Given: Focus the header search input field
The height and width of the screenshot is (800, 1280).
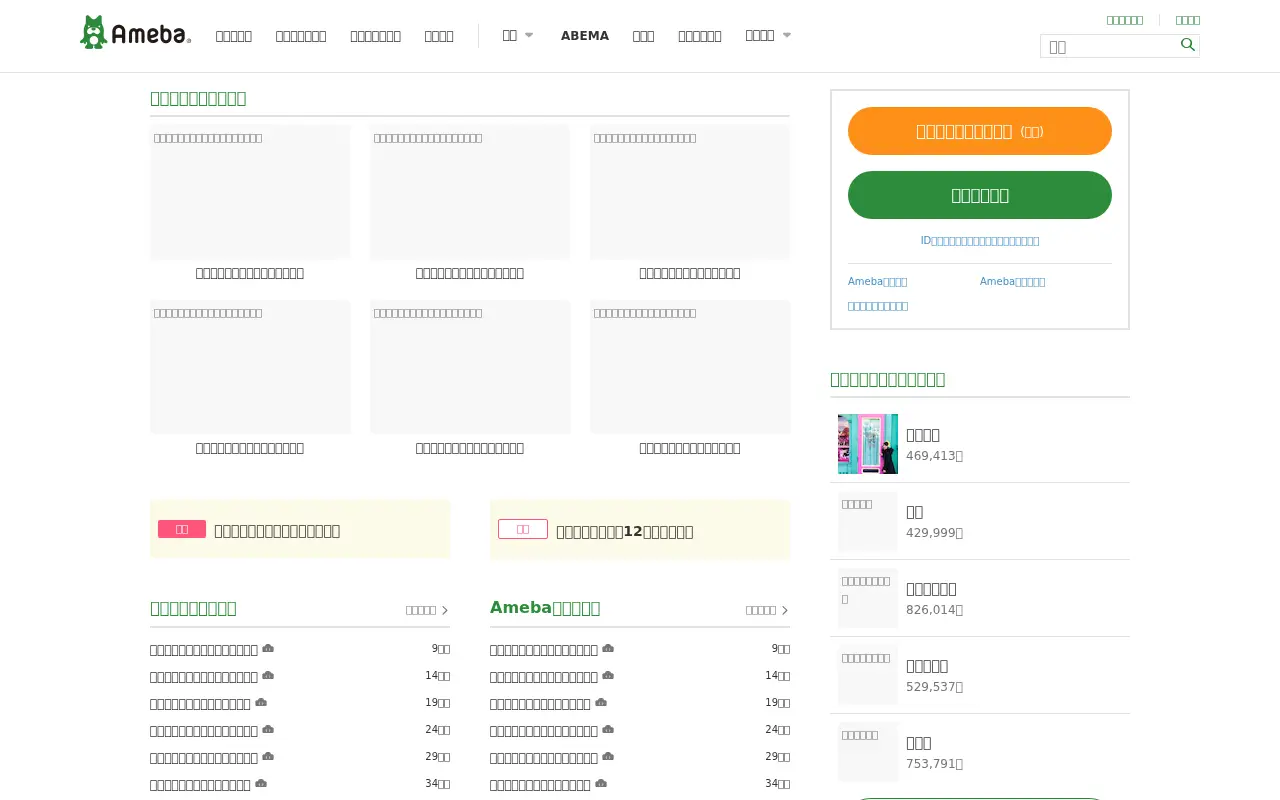Looking at the screenshot, I should coord(1109,46).
